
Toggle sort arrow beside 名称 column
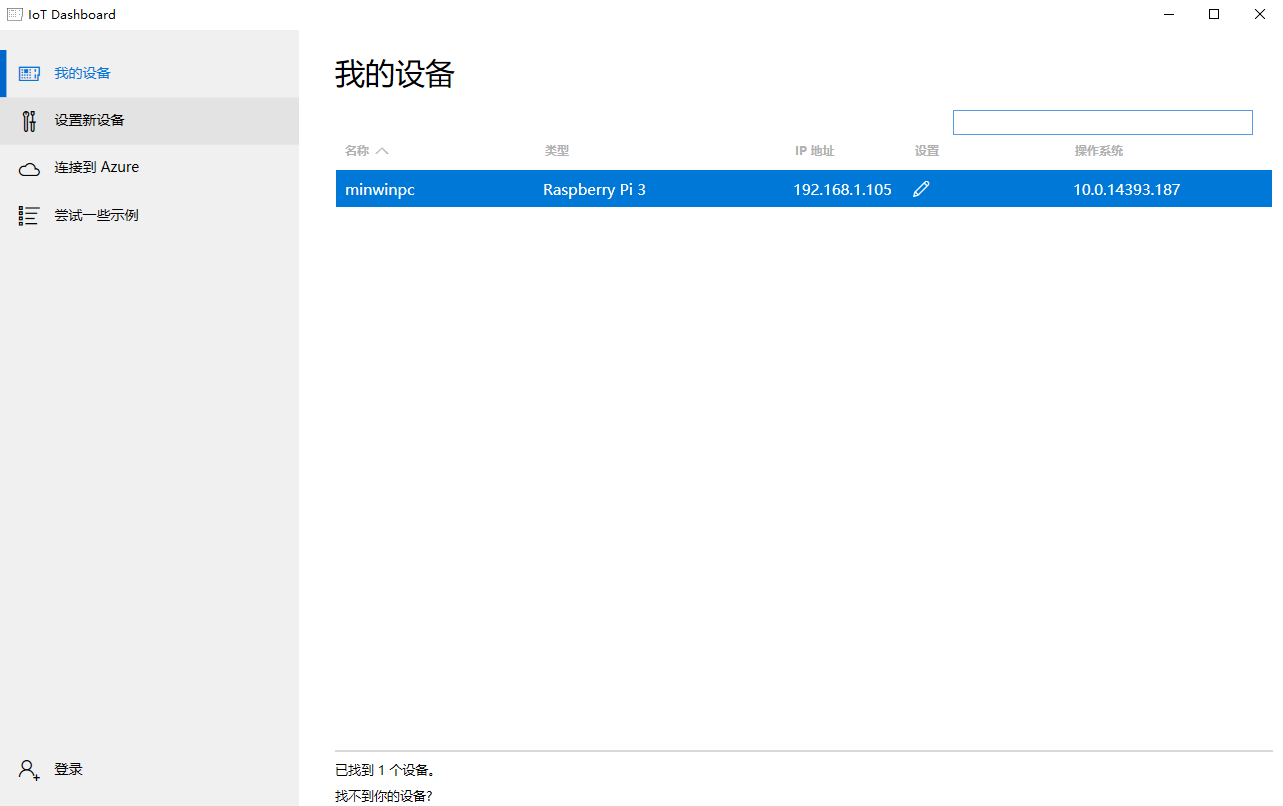click(x=381, y=151)
